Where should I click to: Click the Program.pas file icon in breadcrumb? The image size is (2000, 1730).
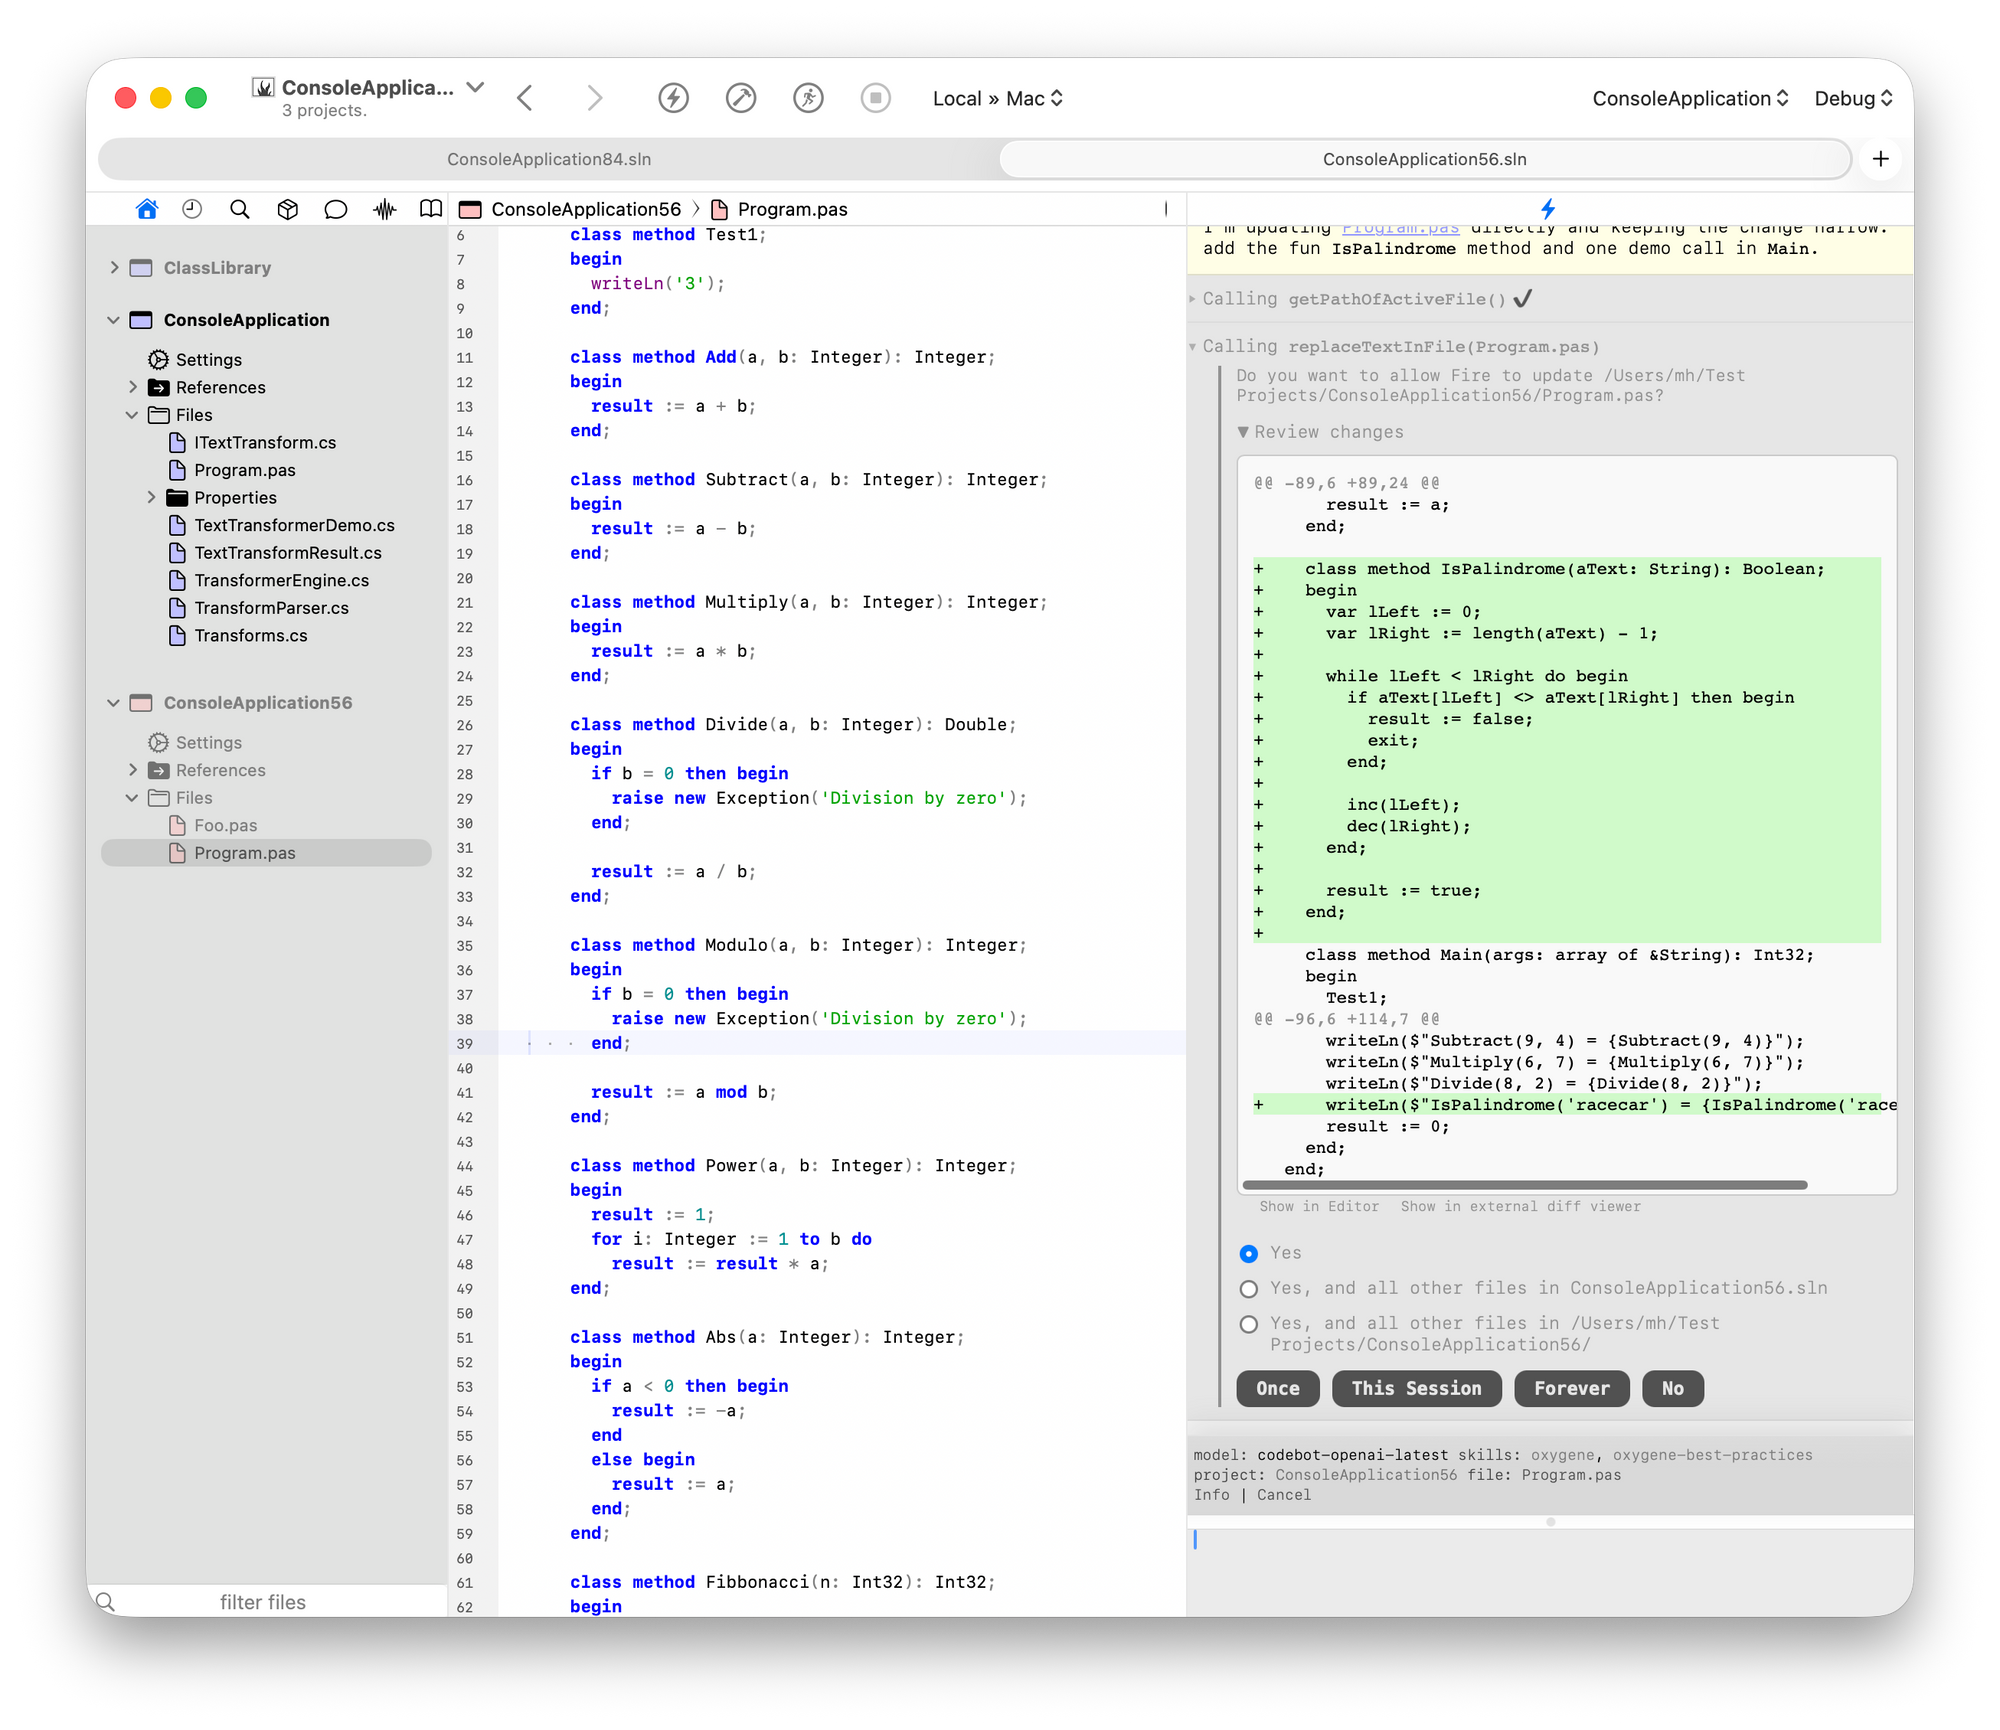(x=719, y=209)
